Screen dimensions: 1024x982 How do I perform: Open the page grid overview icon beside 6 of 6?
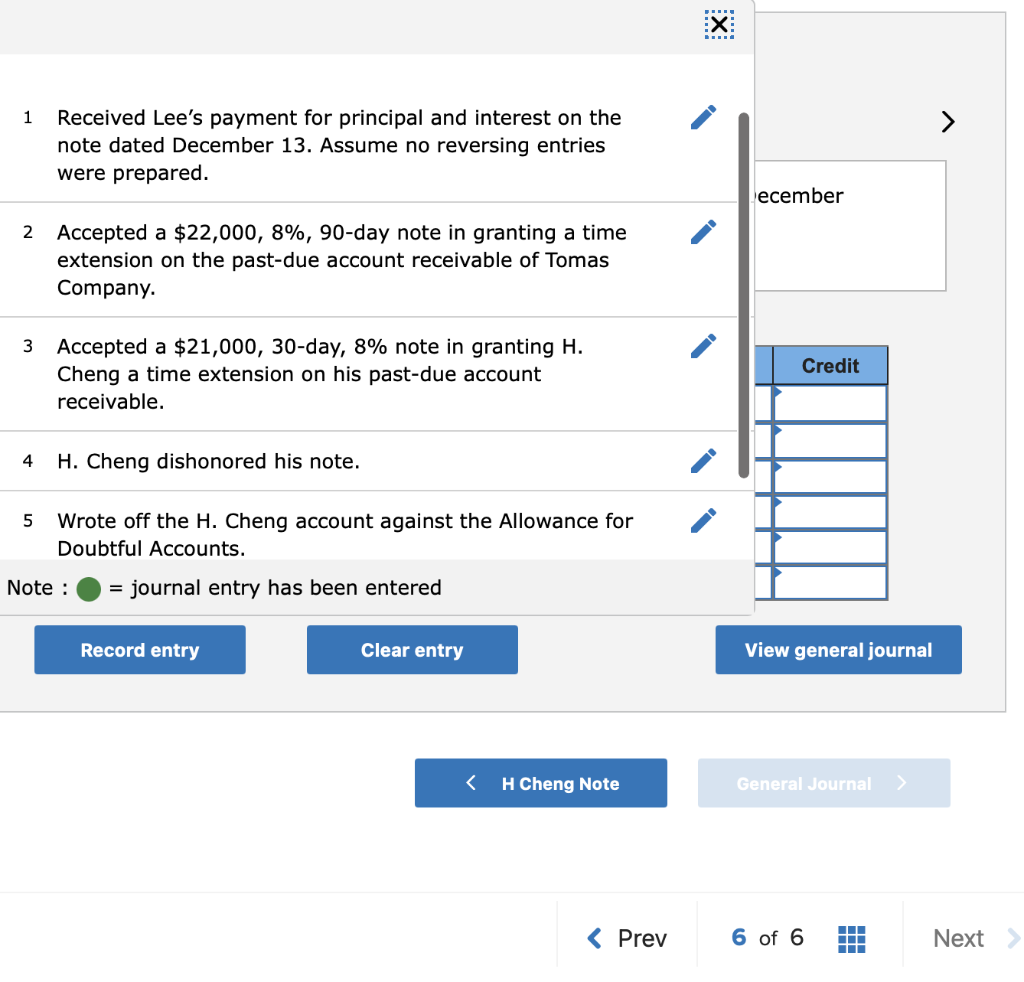pos(851,938)
